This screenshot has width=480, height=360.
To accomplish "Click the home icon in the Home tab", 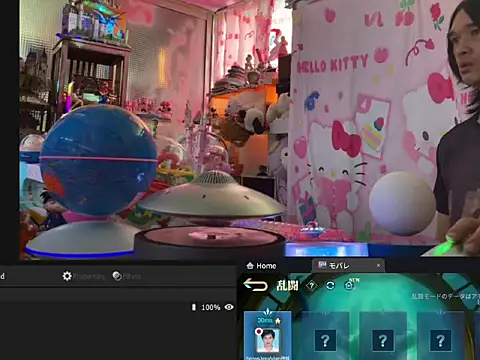I will 250,266.
